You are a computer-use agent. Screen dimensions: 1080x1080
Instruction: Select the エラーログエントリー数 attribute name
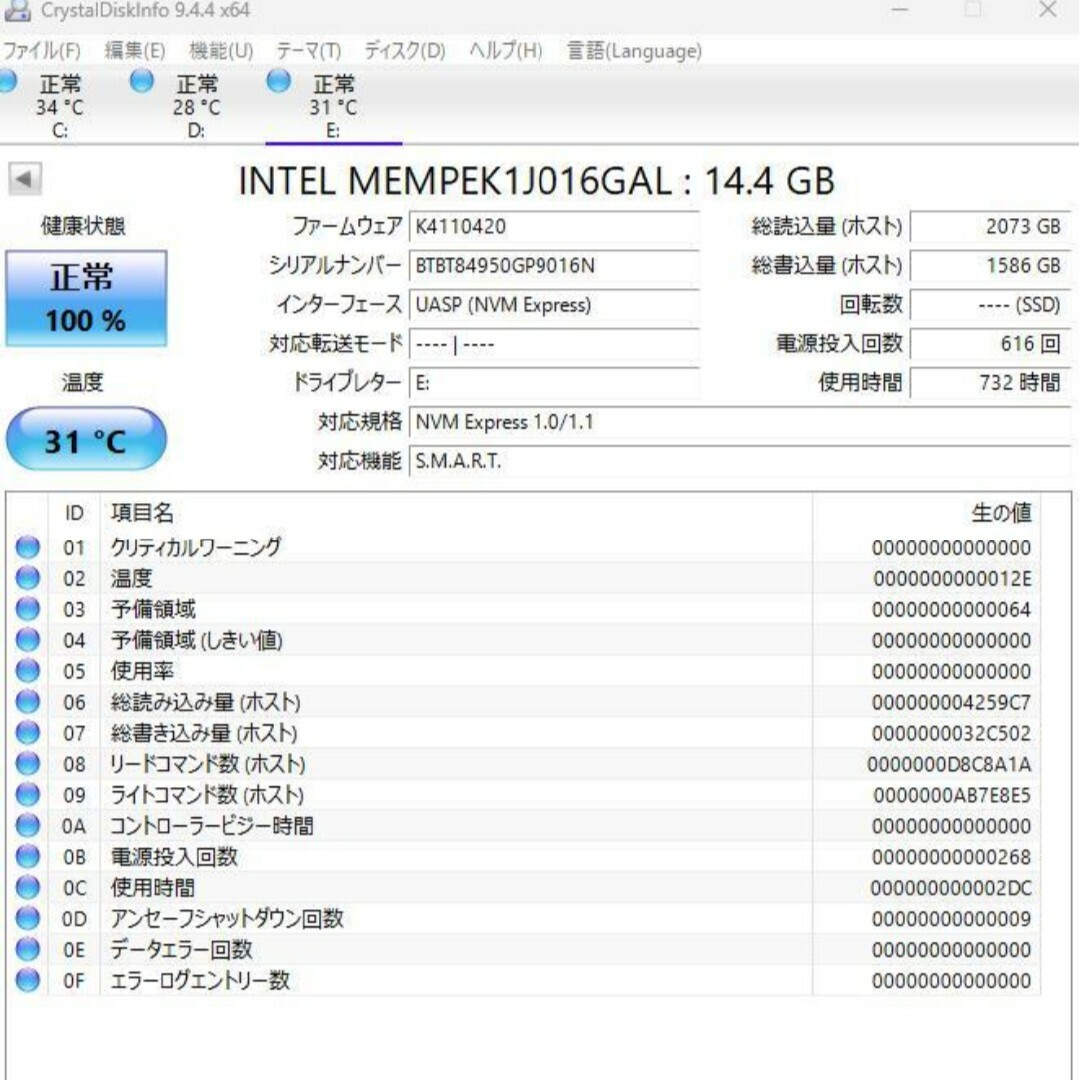click(x=200, y=981)
